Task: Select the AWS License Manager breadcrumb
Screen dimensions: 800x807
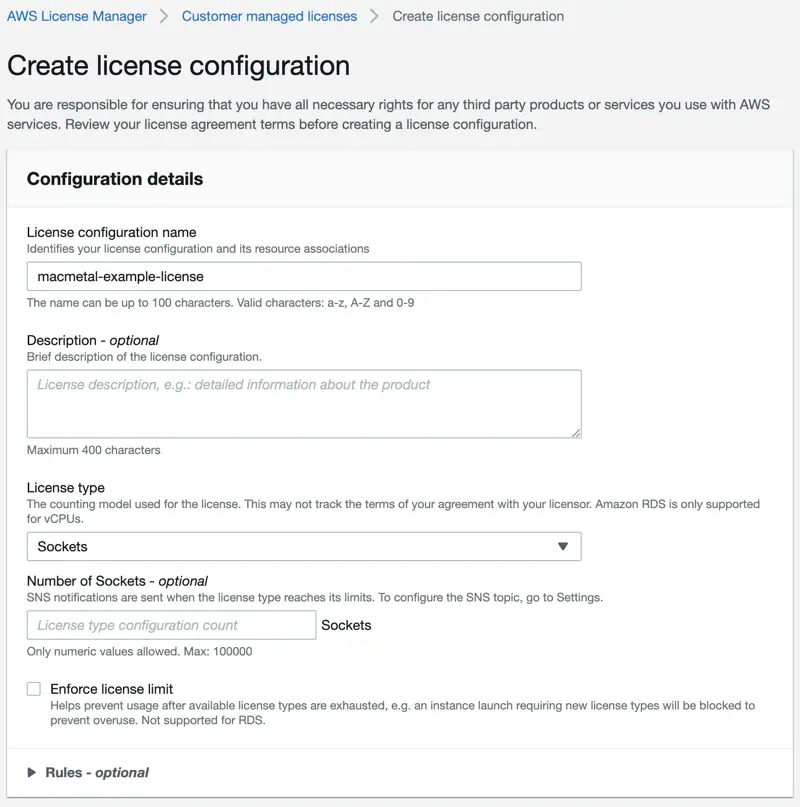Action: tap(76, 16)
